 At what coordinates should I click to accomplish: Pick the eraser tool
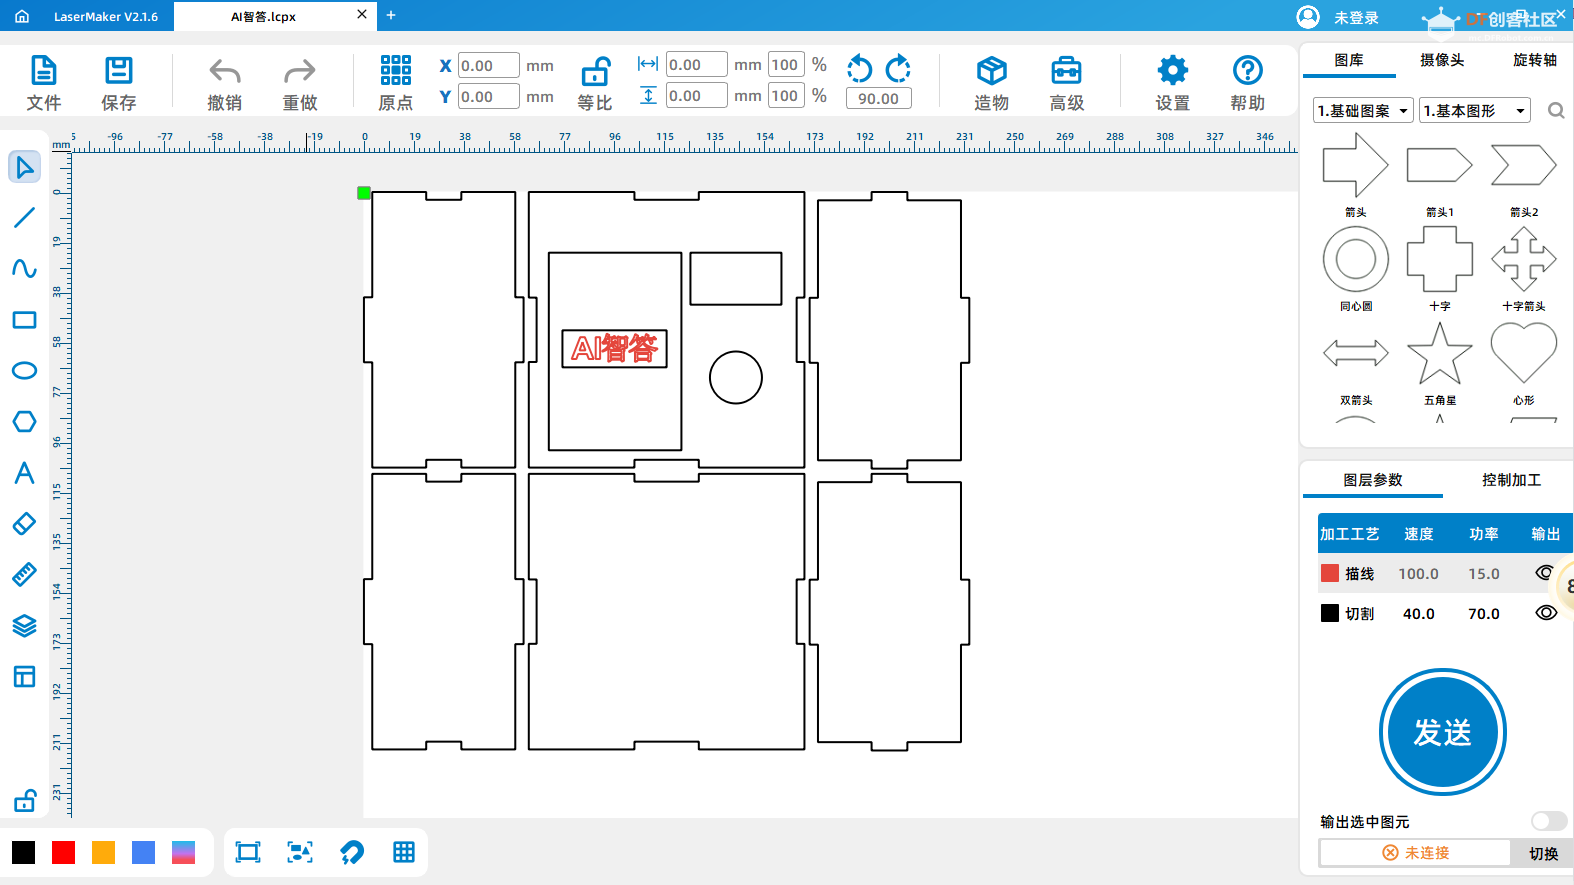click(x=24, y=524)
